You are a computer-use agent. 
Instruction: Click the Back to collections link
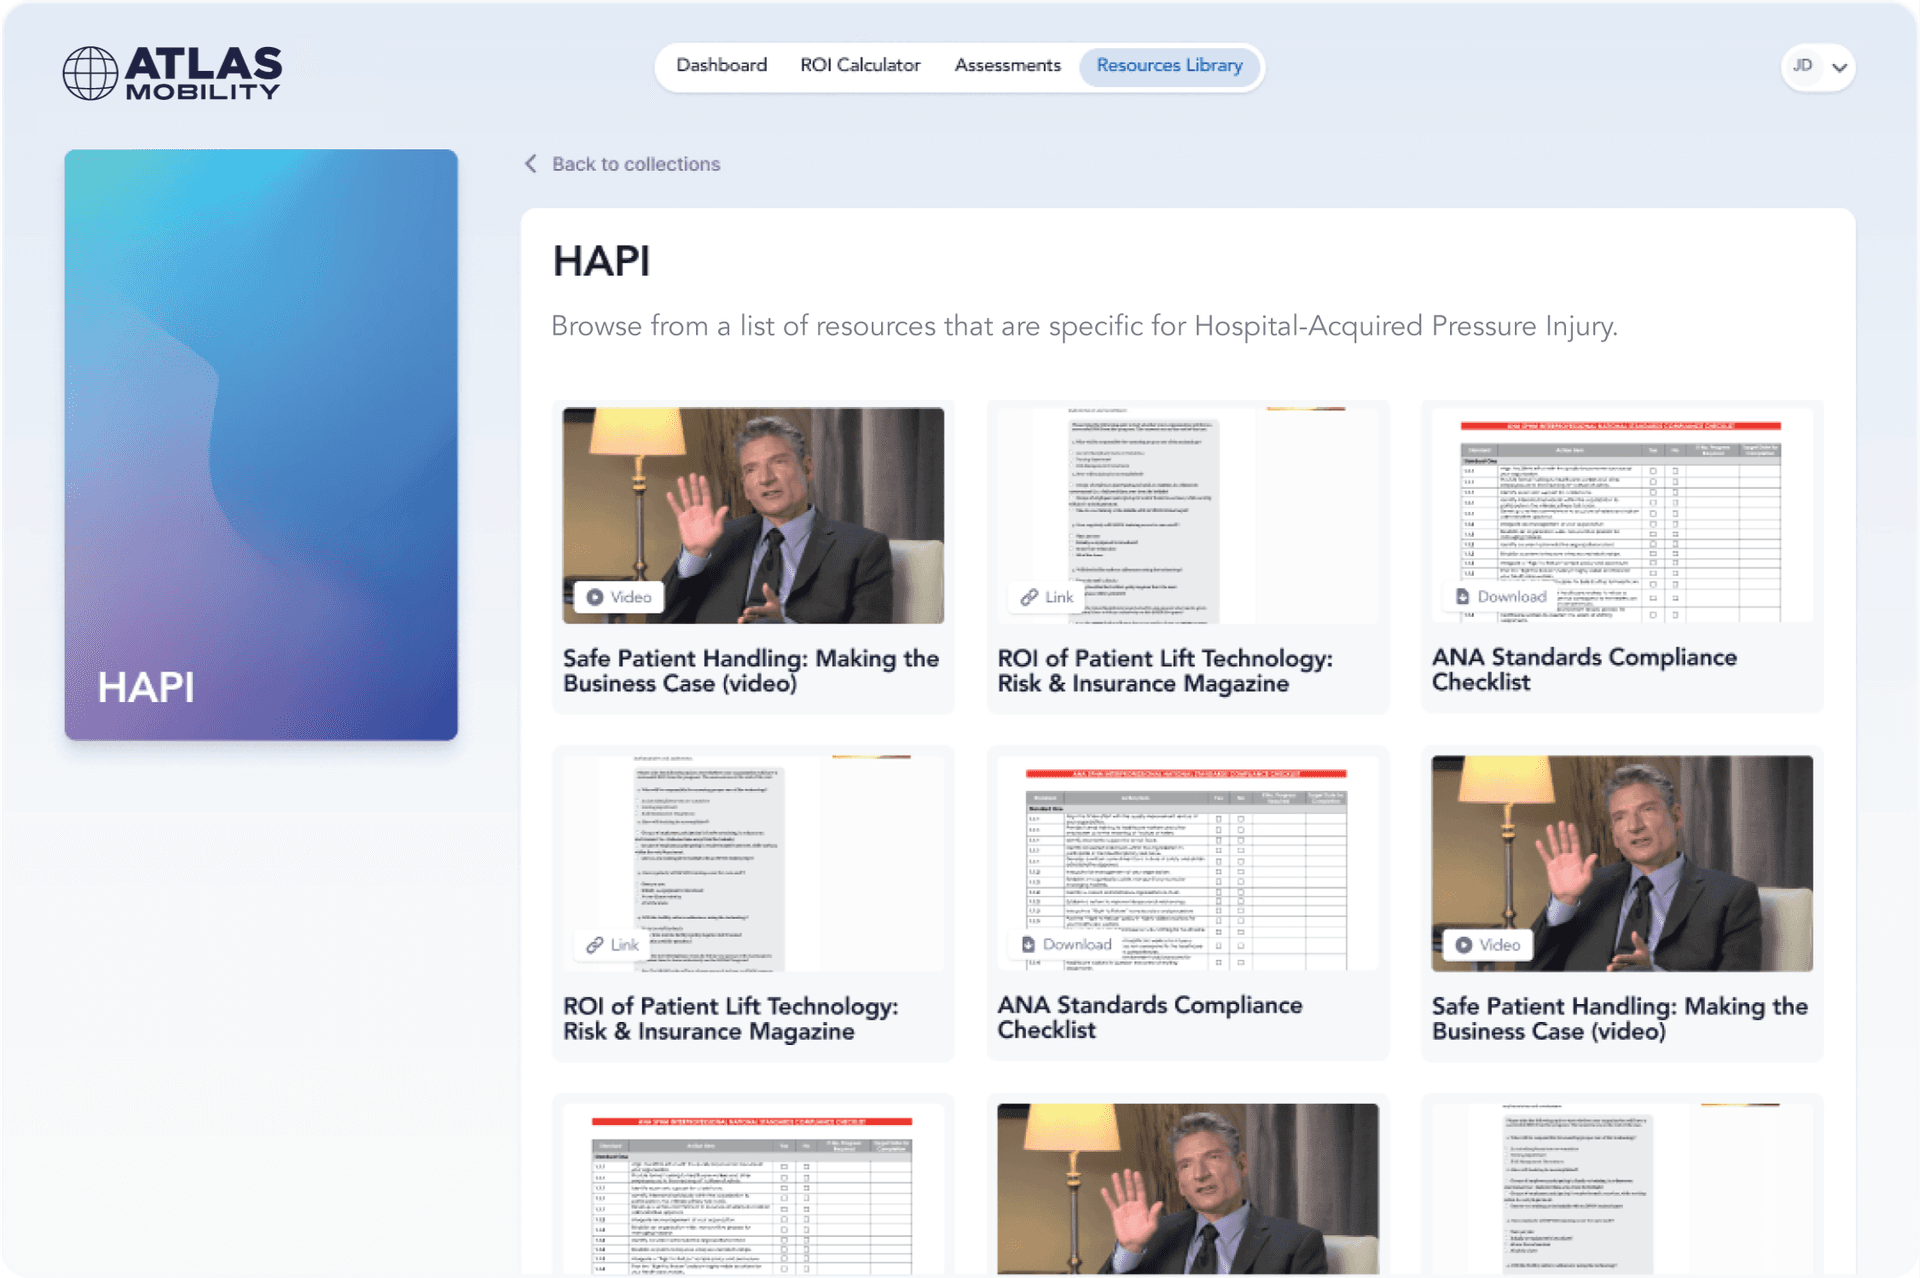pyautogui.click(x=636, y=164)
